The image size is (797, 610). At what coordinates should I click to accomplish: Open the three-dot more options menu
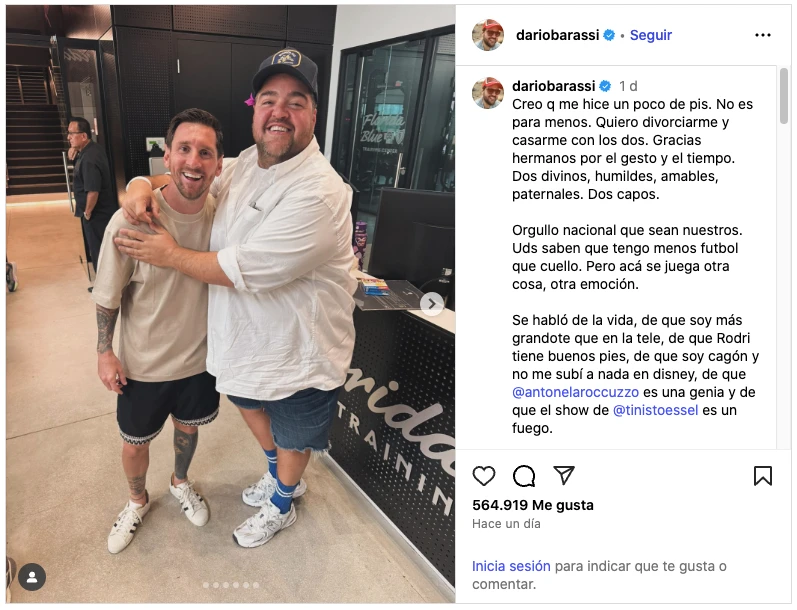[762, 35]
